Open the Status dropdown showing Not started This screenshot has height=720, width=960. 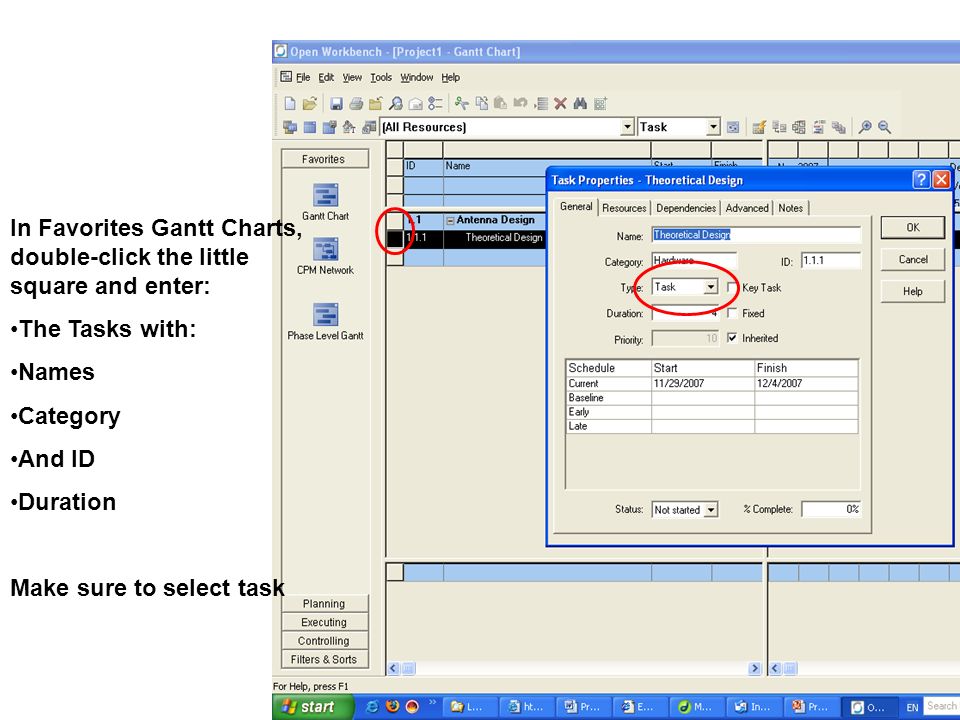710,509
